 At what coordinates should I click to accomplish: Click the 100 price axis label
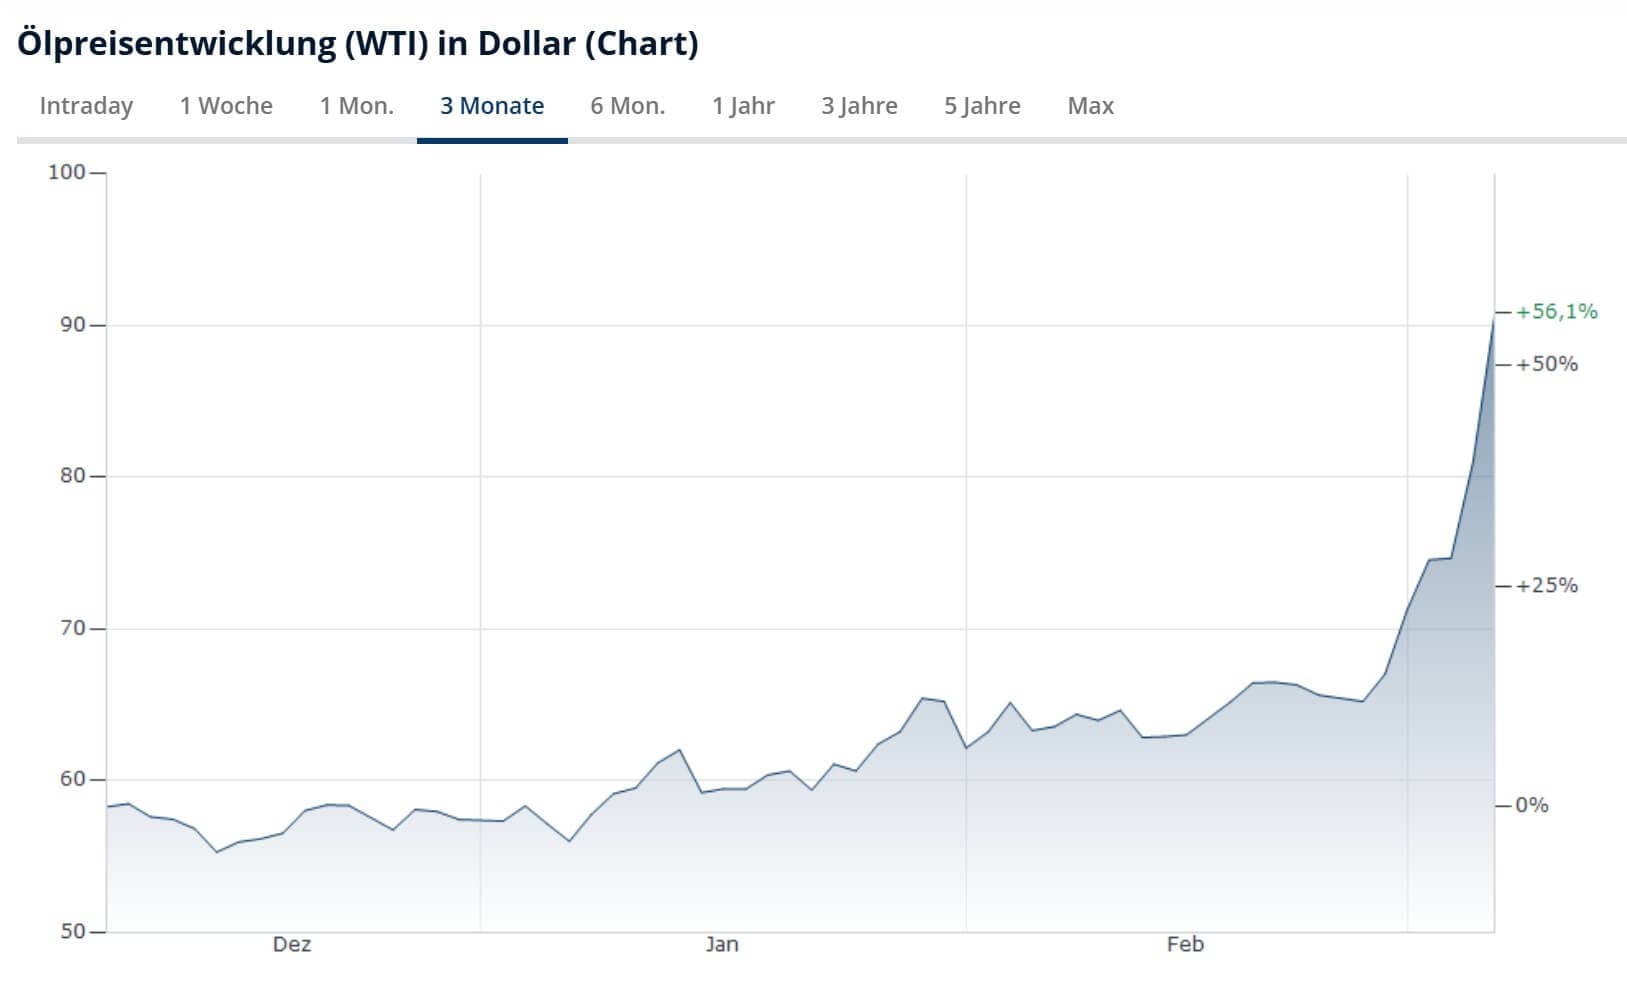tap(67, 172)
